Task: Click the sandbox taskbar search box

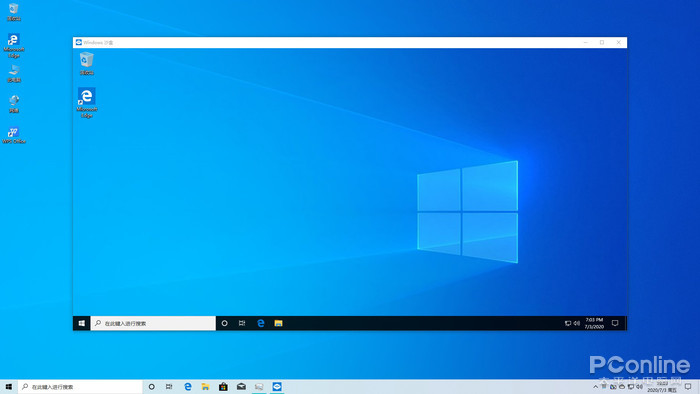Action: pos(153,323)
